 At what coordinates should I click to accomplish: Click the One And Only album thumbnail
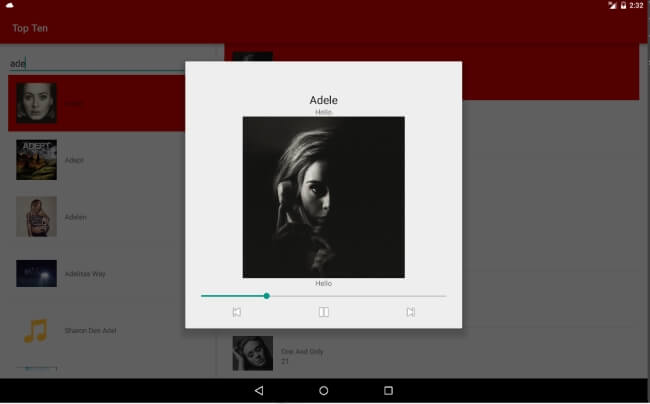coord(253,353)
